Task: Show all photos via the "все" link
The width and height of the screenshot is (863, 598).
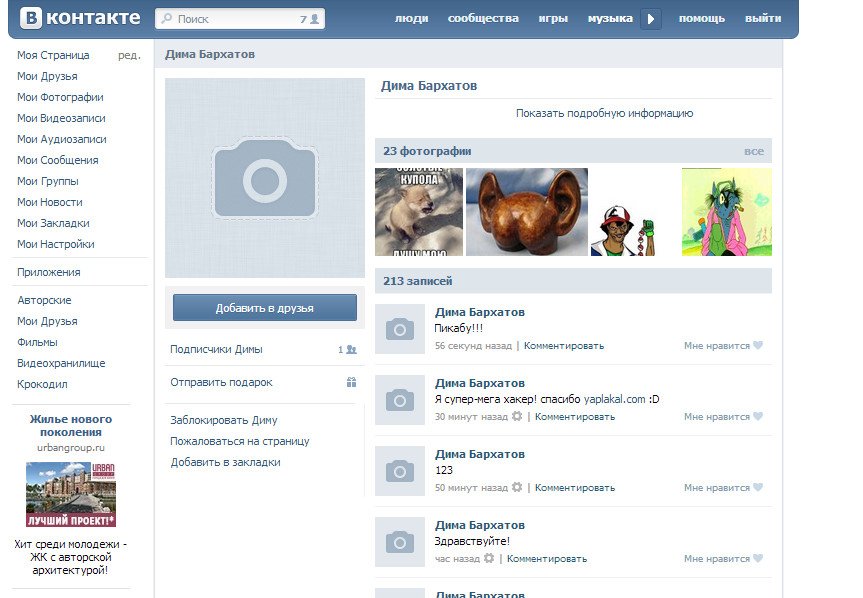Action: coord(753,151)
